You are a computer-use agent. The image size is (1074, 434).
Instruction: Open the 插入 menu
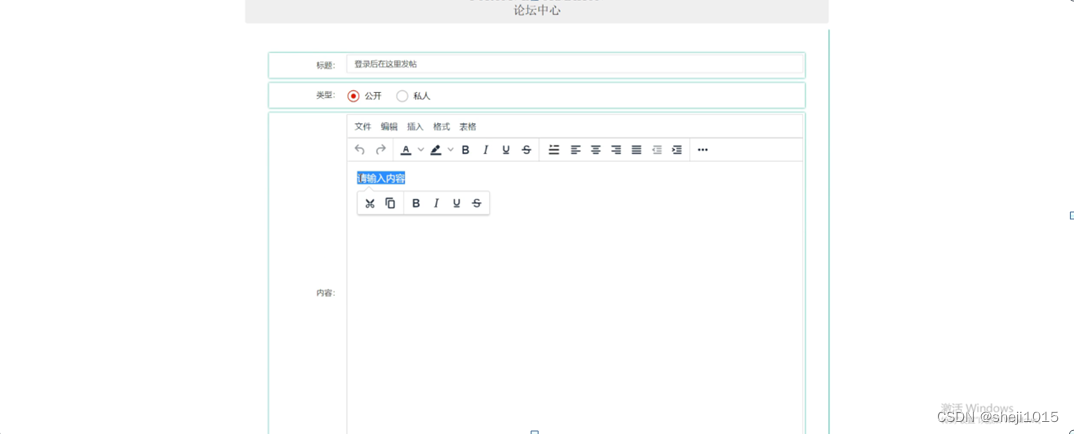click(x=415, y=127)
